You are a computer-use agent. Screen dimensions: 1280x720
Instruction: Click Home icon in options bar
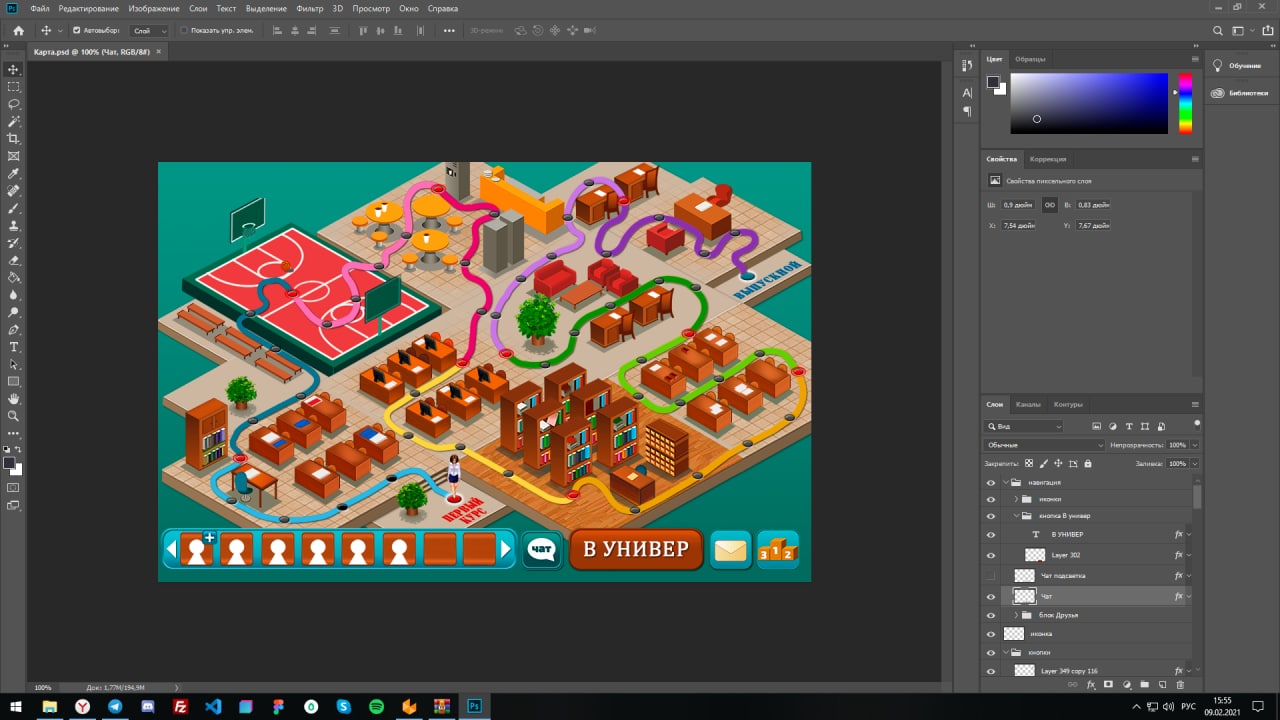(x=18, y=31)
